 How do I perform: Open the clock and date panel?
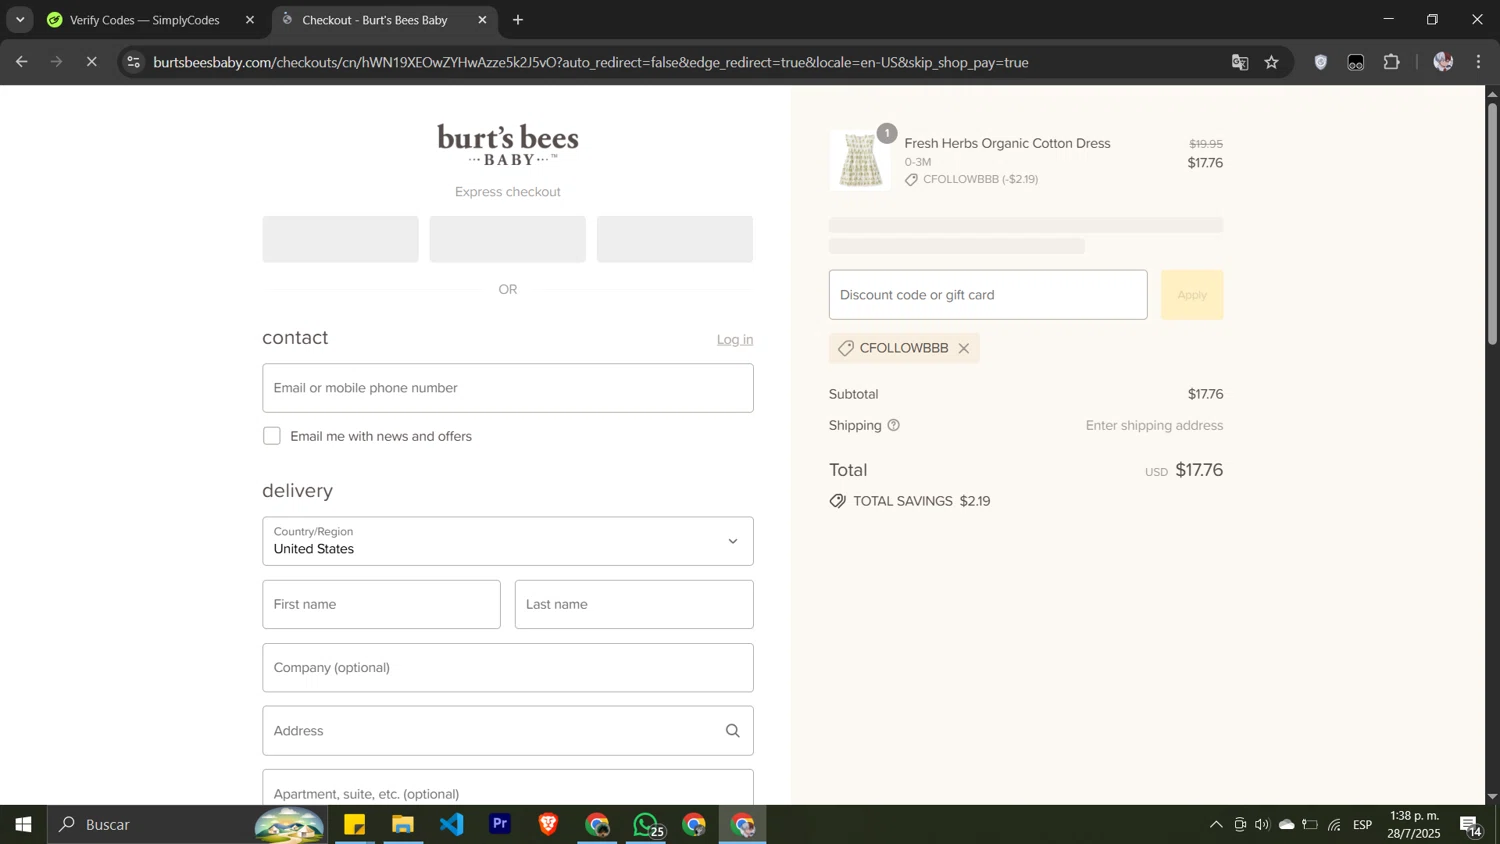[x=1414, y=825]
